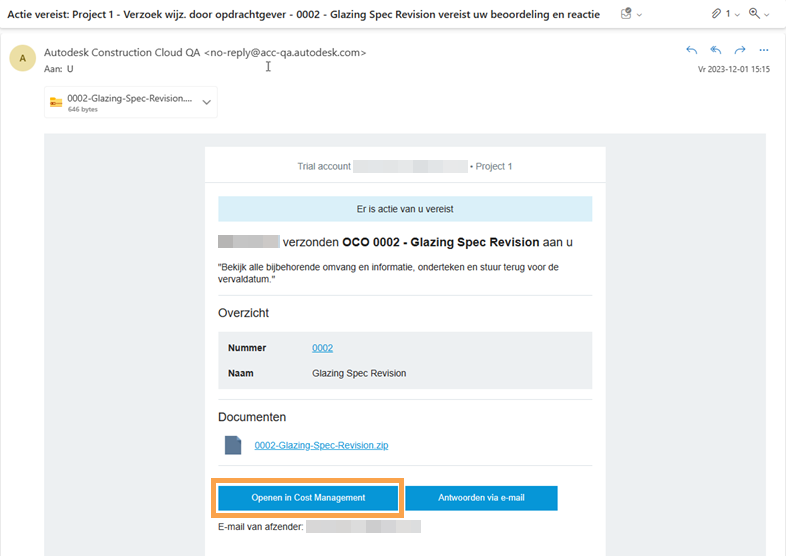The width and height of the screenshot is (786, 556).
Task: Click the paperclip attachments icon
Action: coord(716,14)
